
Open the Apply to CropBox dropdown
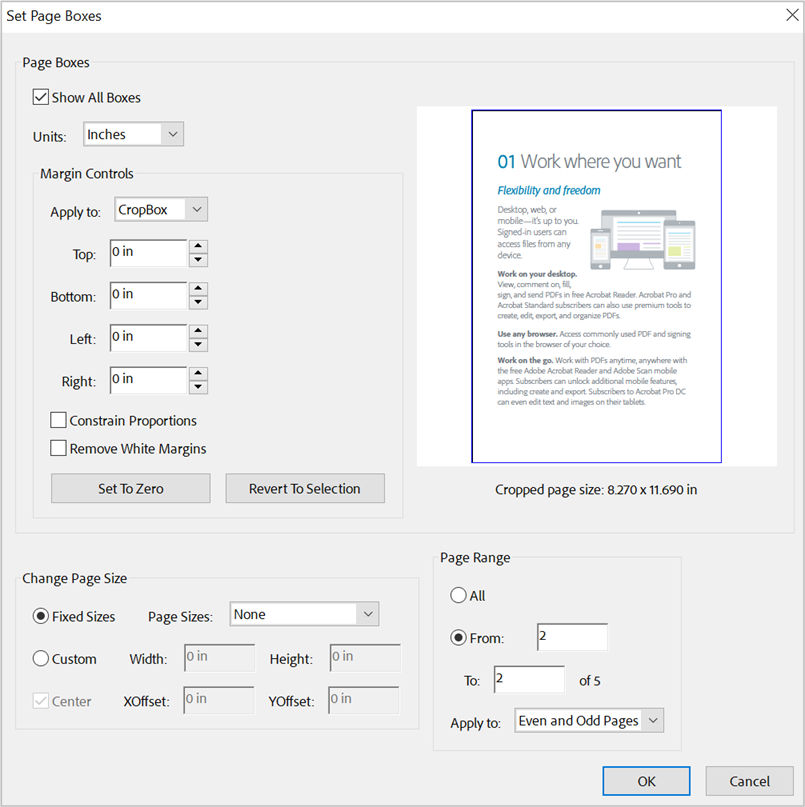(x=160, y=209)
